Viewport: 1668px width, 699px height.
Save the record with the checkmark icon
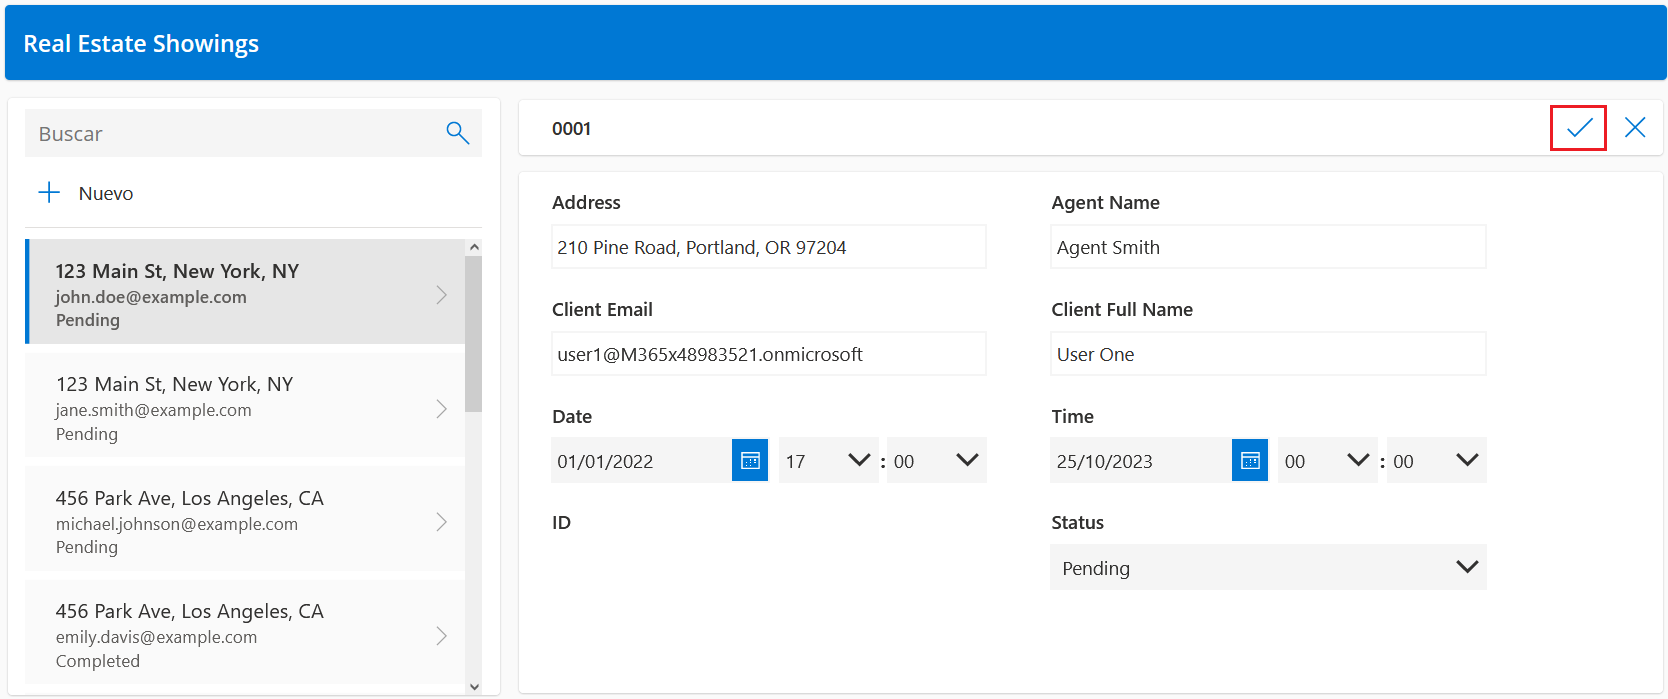[1579, 128]
